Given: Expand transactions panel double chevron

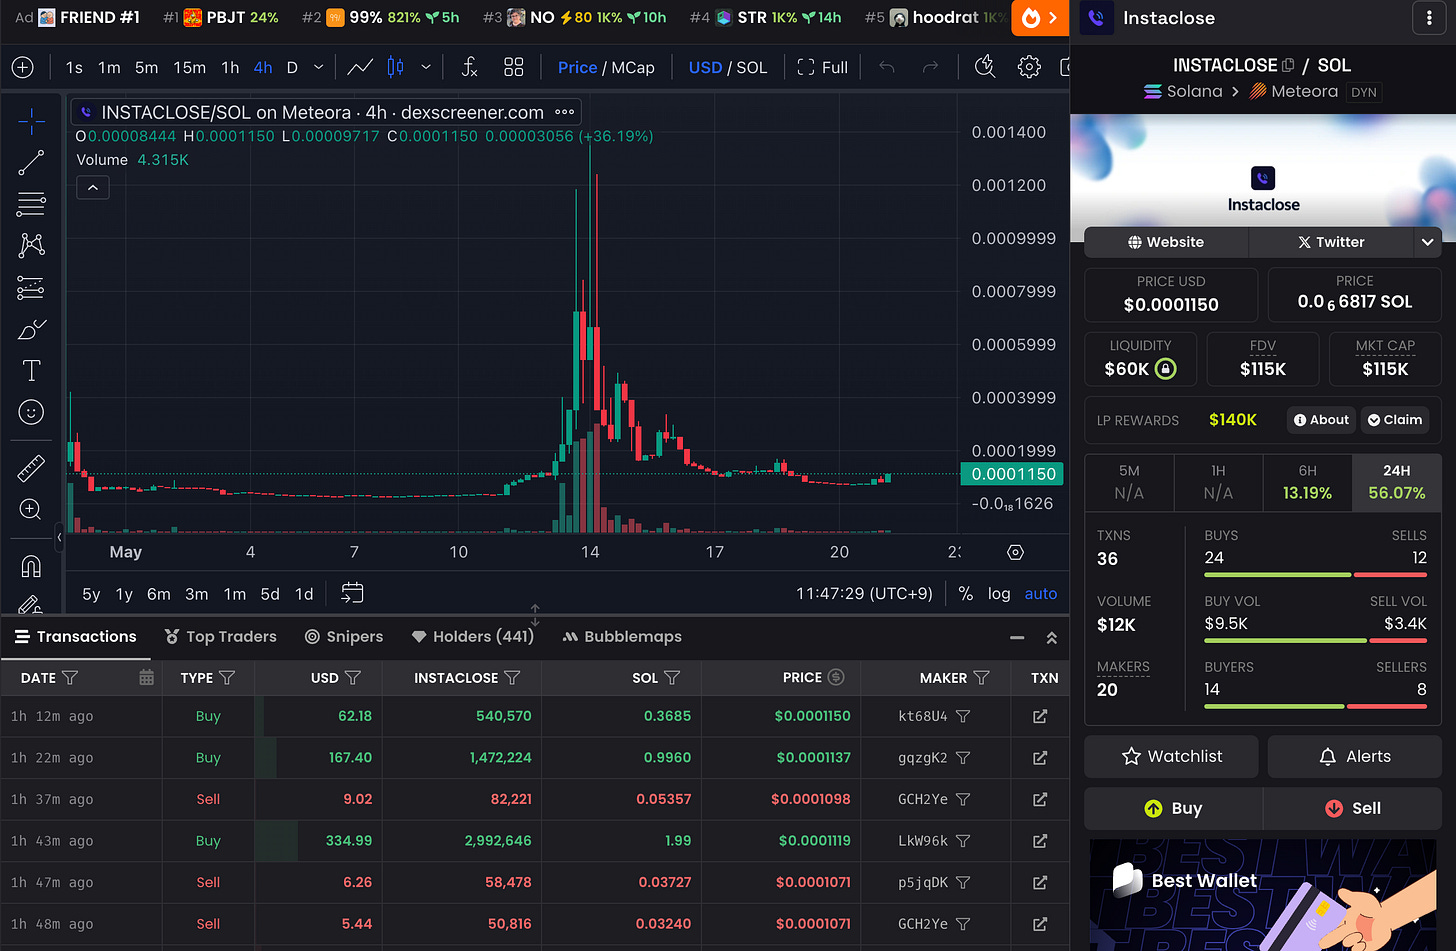Looking at the screenshot, I should pos(1051,637).
